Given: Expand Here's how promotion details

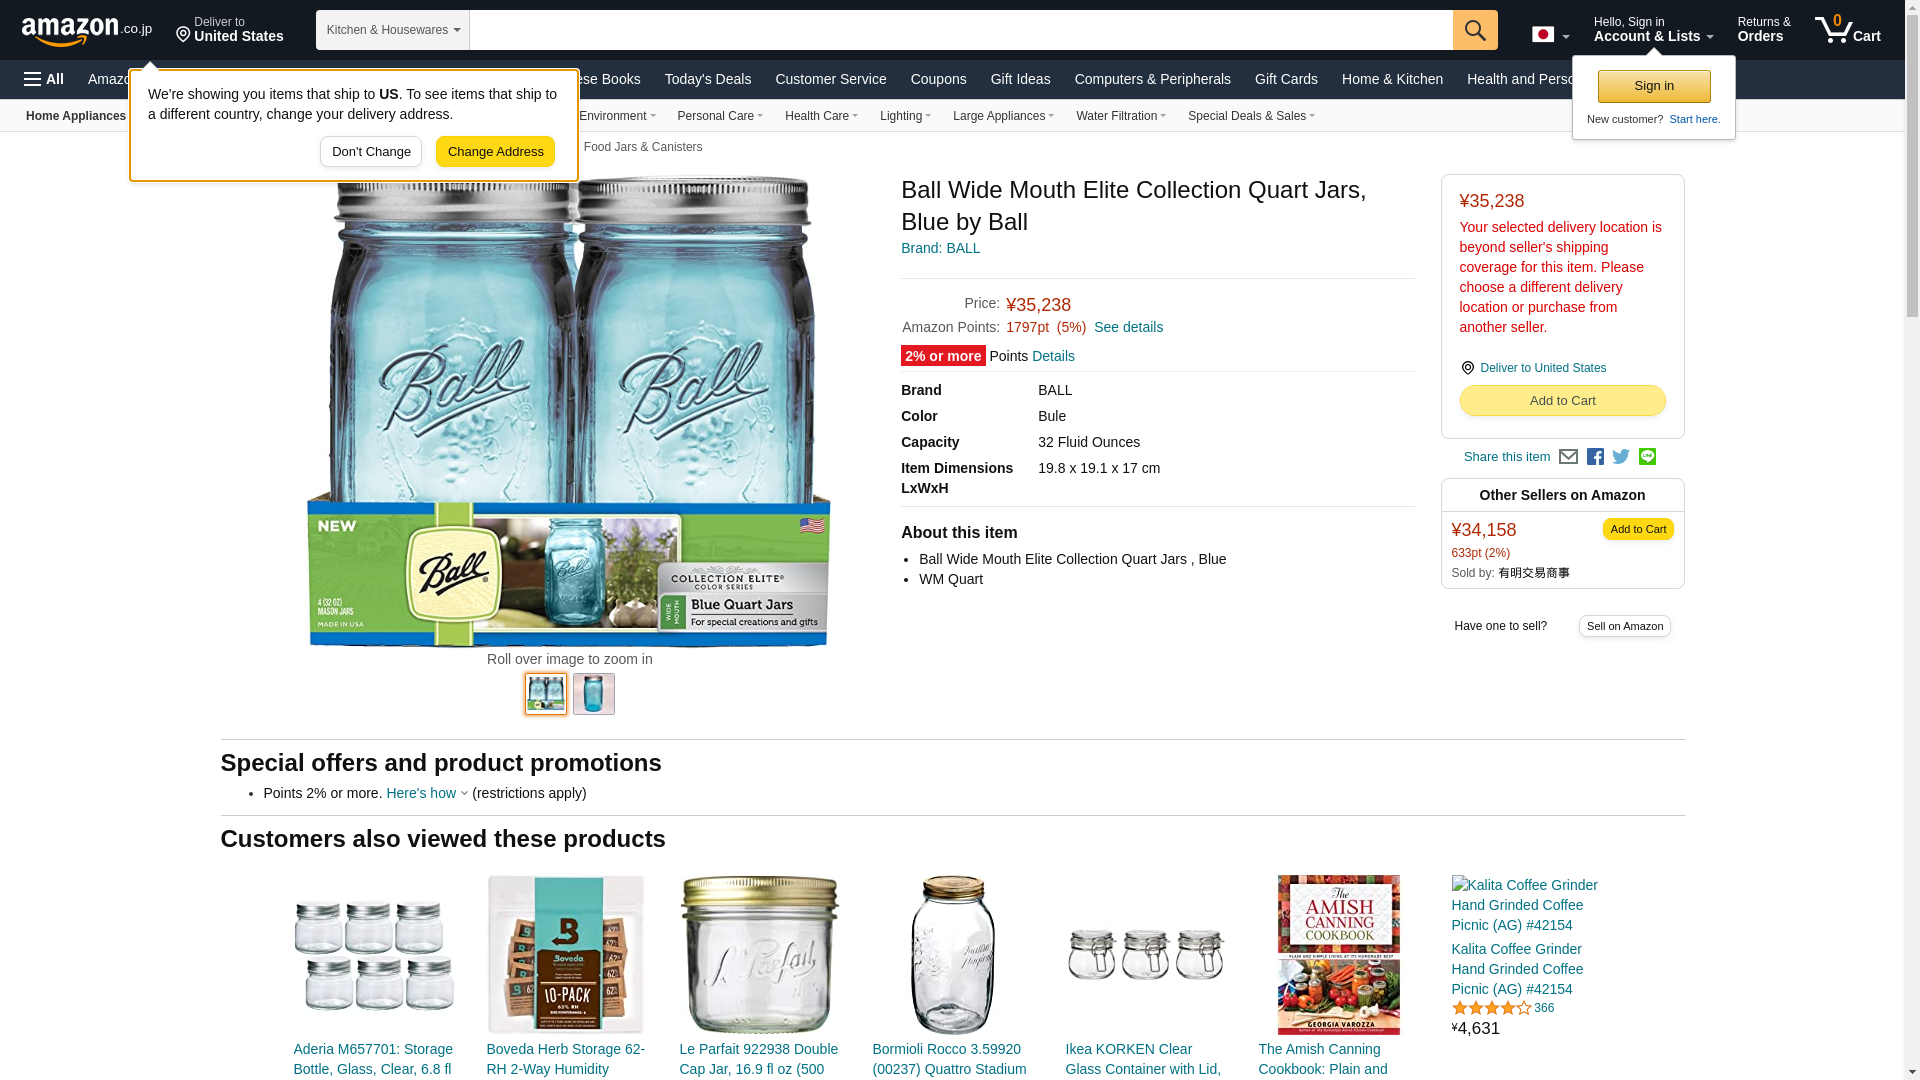Looking at the screenshot, I should 427,793.
